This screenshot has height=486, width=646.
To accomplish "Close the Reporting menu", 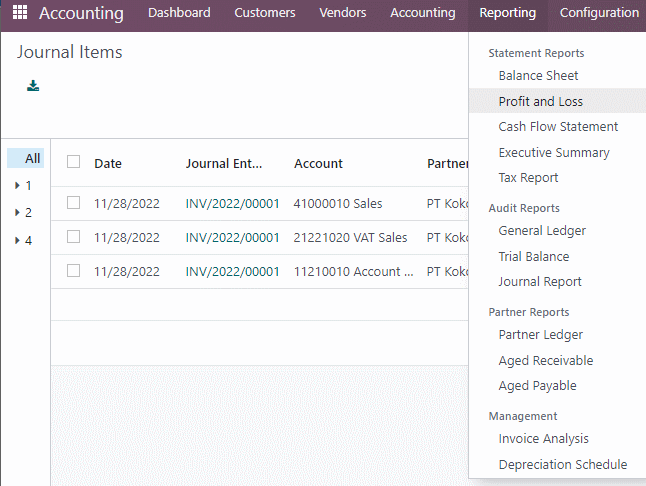I will click(508, 13).
